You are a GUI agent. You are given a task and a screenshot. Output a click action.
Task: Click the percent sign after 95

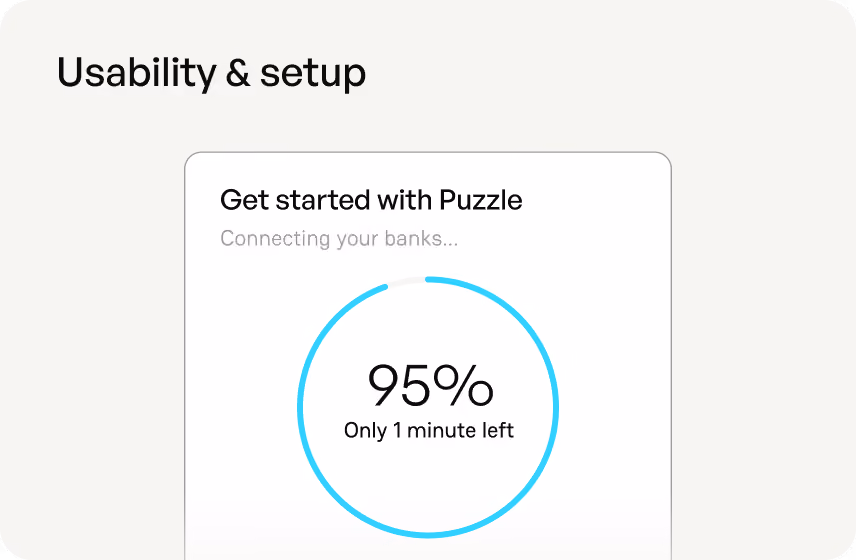pyautogui.click(x=464, y=385)
